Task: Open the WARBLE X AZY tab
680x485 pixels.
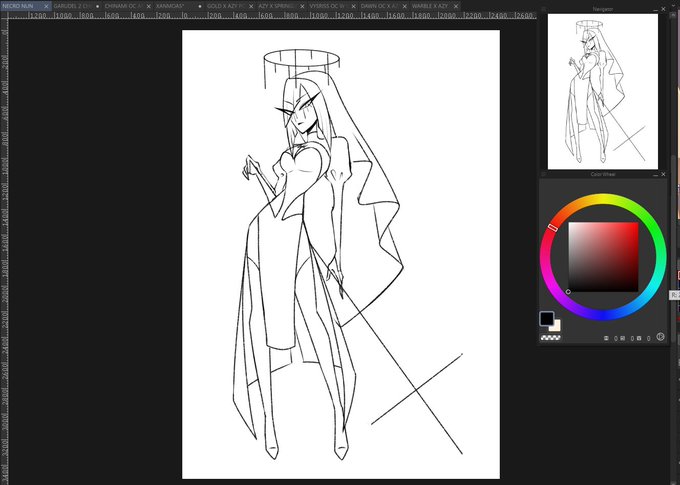Action: pyautogui.click(x=430, y=6)
